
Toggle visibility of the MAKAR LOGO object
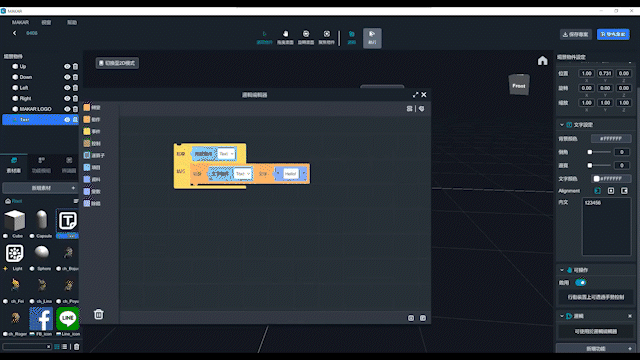click(67, 109)
